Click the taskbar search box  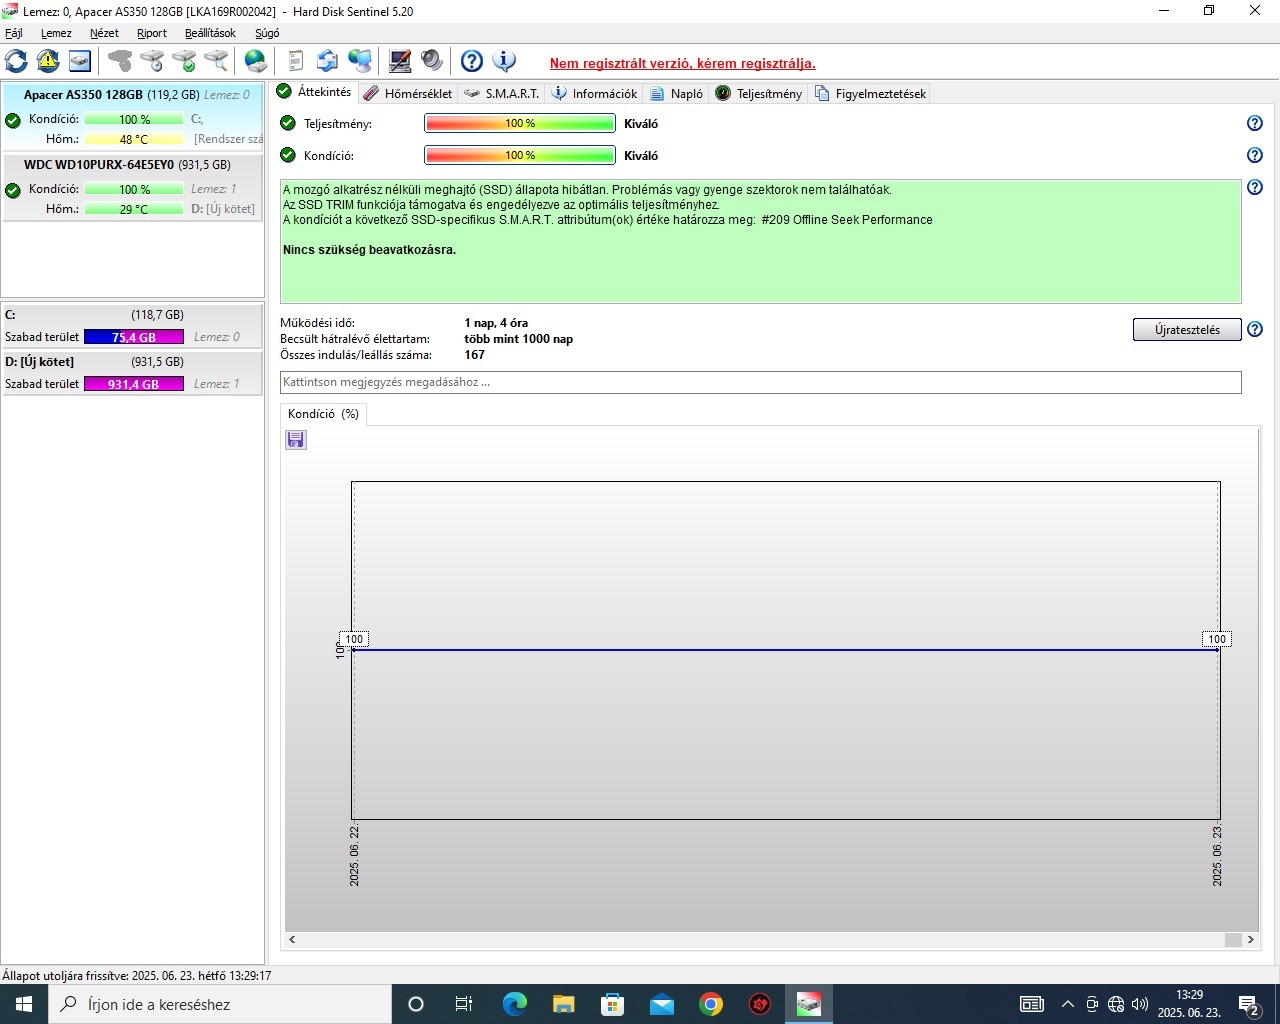coord(220,1004)
